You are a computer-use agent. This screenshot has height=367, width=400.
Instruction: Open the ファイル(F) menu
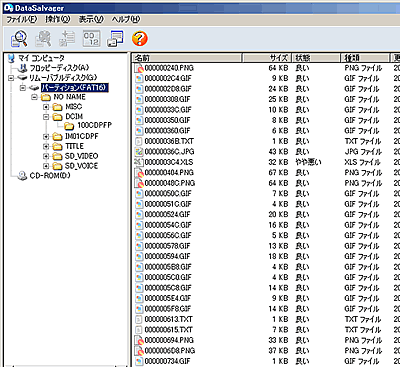pyautogui.click(x=22, y=19)
